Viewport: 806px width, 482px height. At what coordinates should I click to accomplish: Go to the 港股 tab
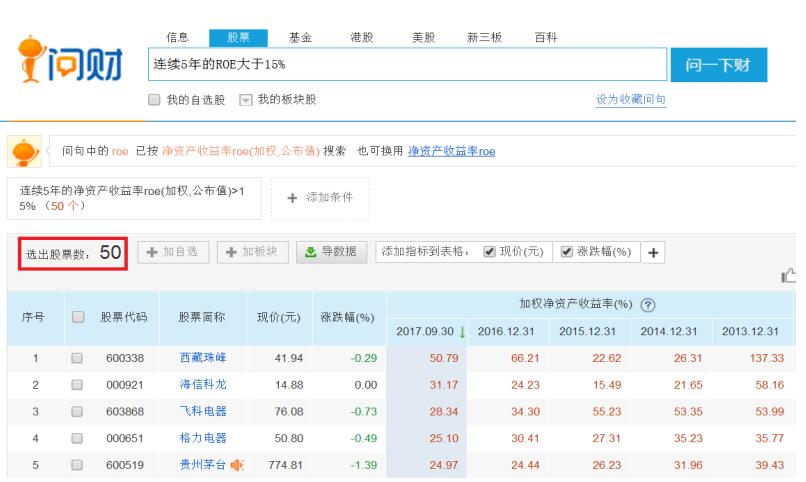362,38
